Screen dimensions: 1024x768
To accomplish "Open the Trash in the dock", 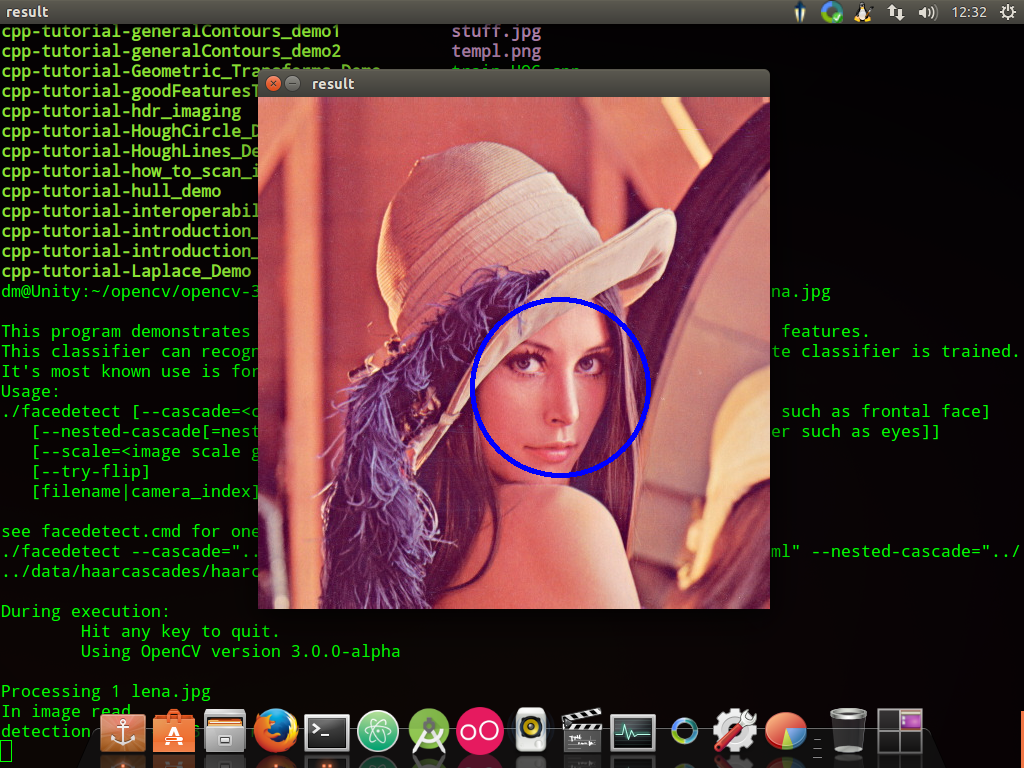I will tap(848, 731).
